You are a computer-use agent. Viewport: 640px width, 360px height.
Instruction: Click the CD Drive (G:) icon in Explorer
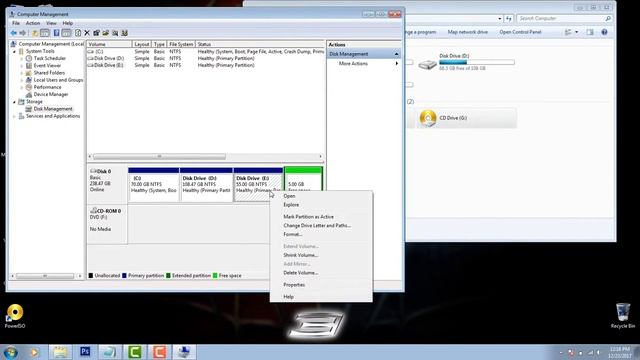pyautogui.click(x=428, y=118)
